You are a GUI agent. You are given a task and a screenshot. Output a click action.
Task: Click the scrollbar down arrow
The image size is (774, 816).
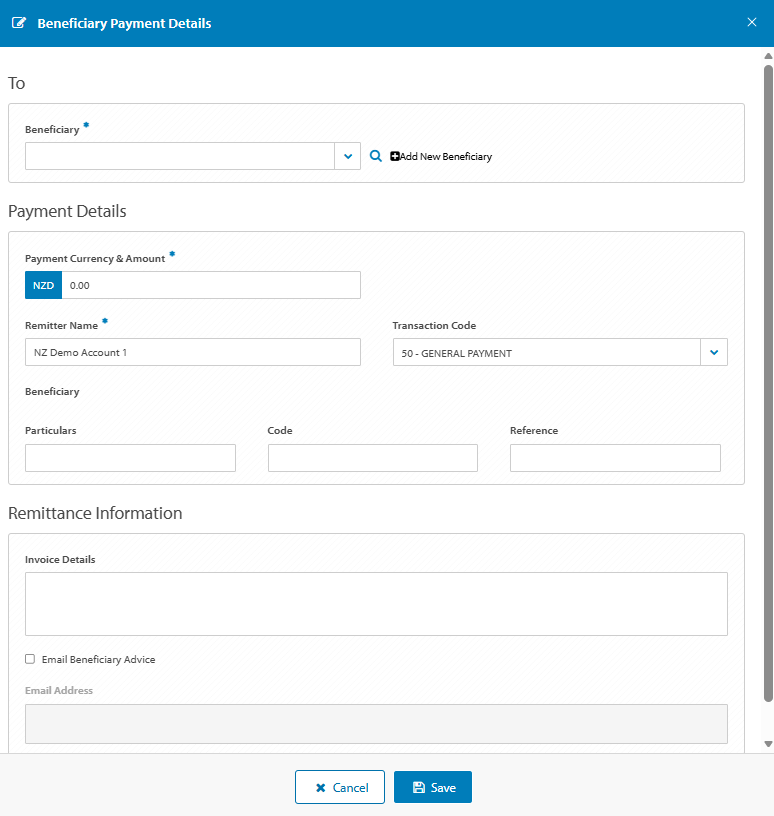[x=768, y=744]
